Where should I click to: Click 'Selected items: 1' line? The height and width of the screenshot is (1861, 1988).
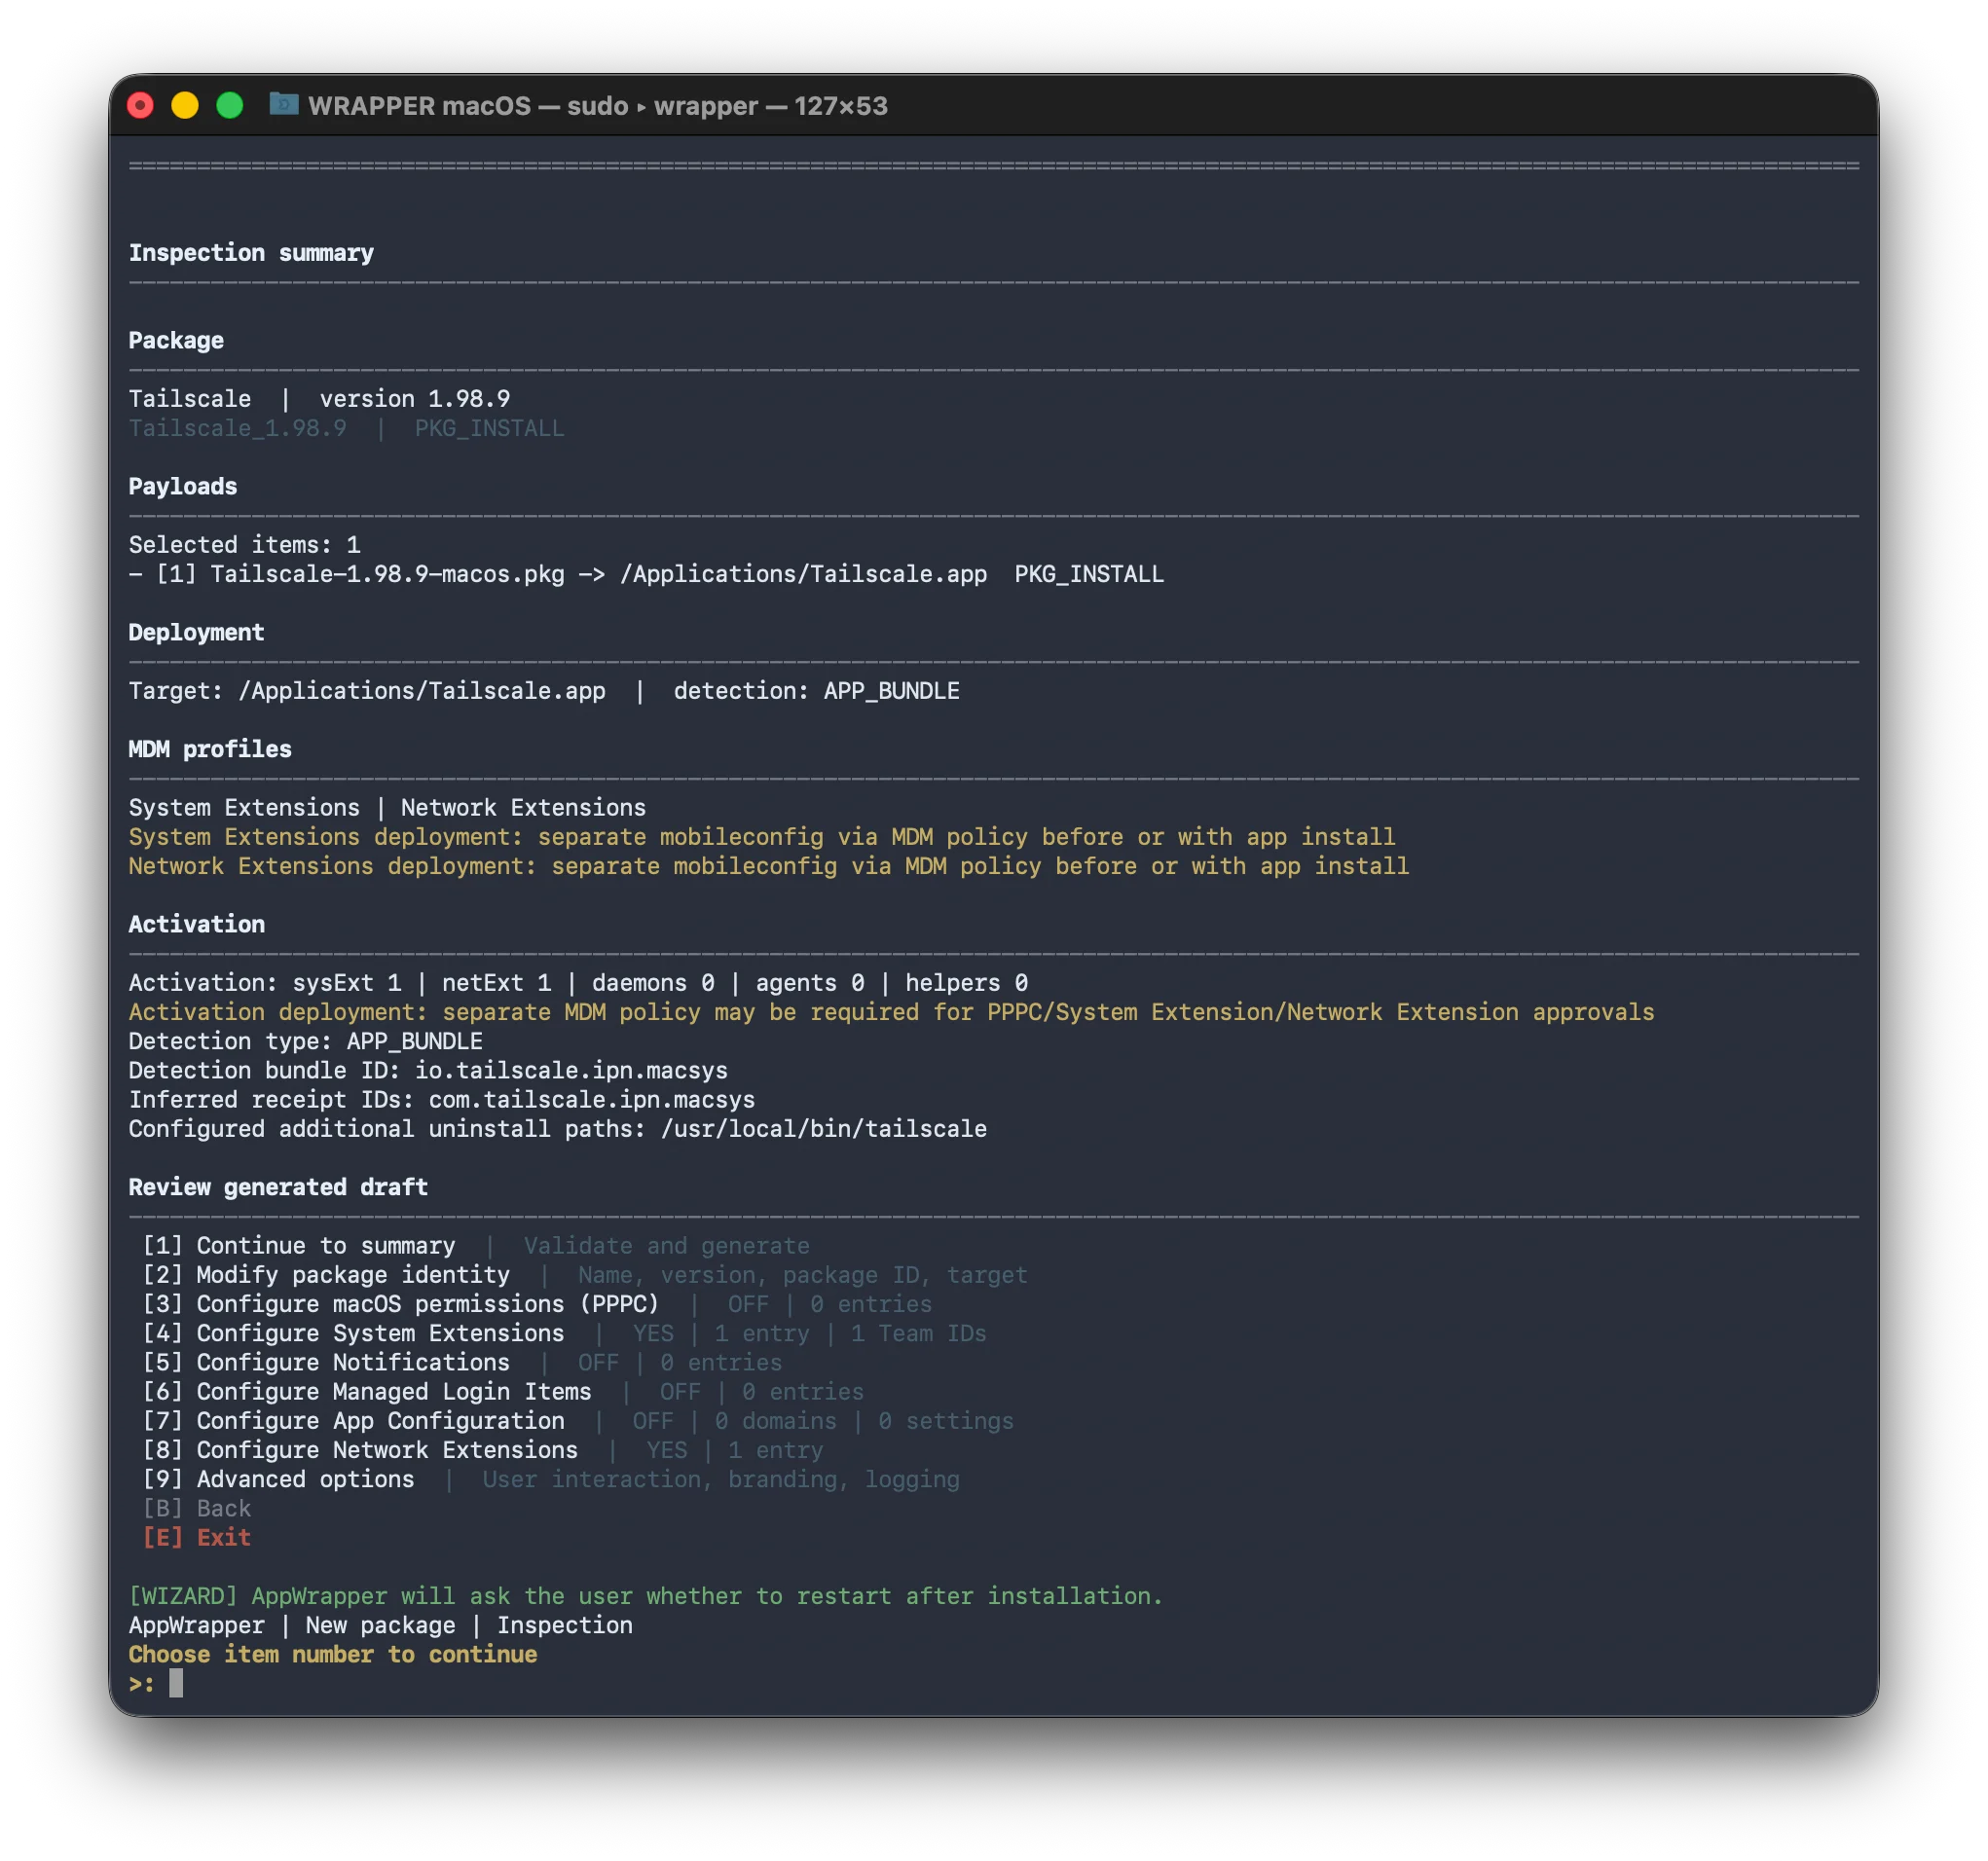coord(245,545)
